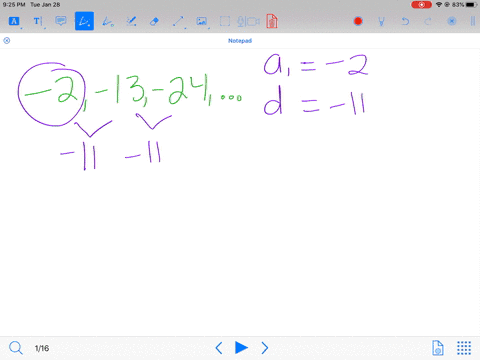Image resolution: width=480 pixels, height=360 pixels.
Task: Open the page document settings icon
Action: (x=438, y=348)
